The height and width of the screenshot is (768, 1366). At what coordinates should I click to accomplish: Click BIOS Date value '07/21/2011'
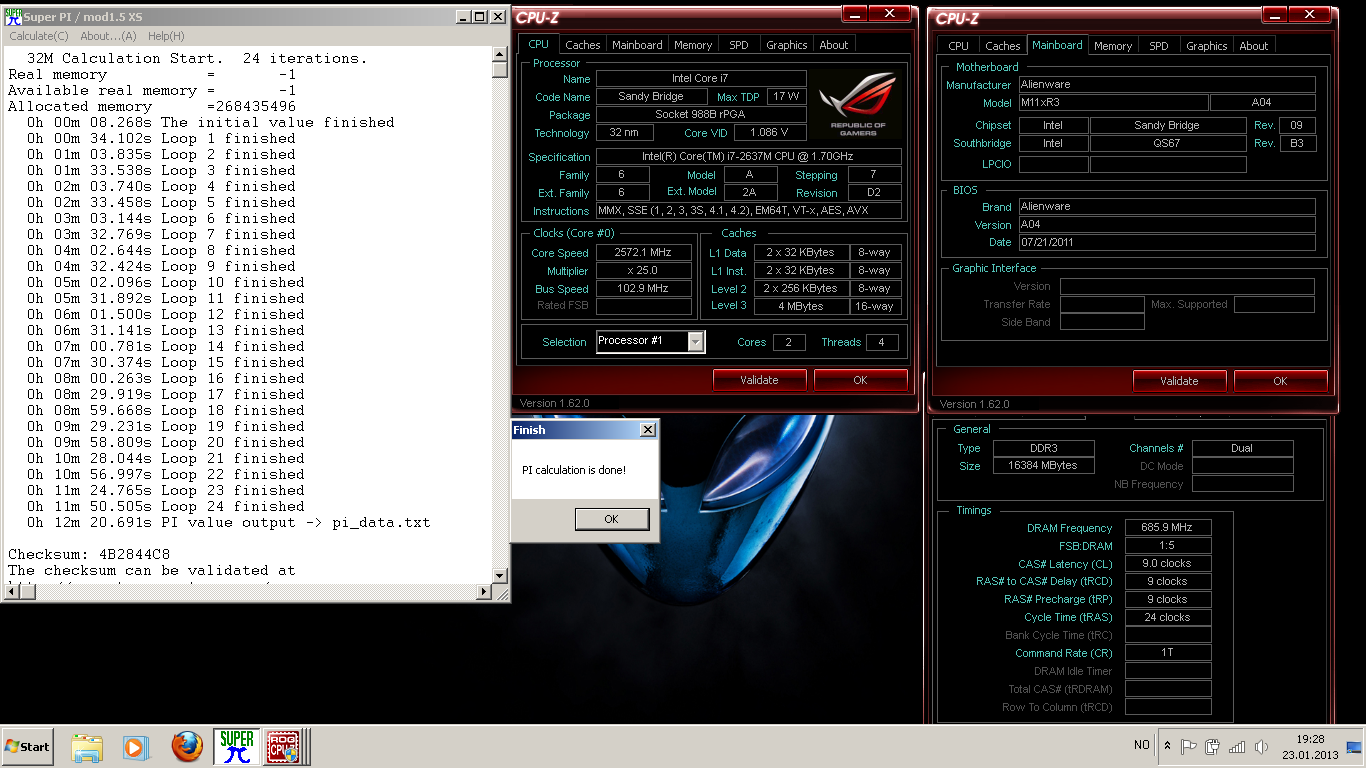(1167, 242)
